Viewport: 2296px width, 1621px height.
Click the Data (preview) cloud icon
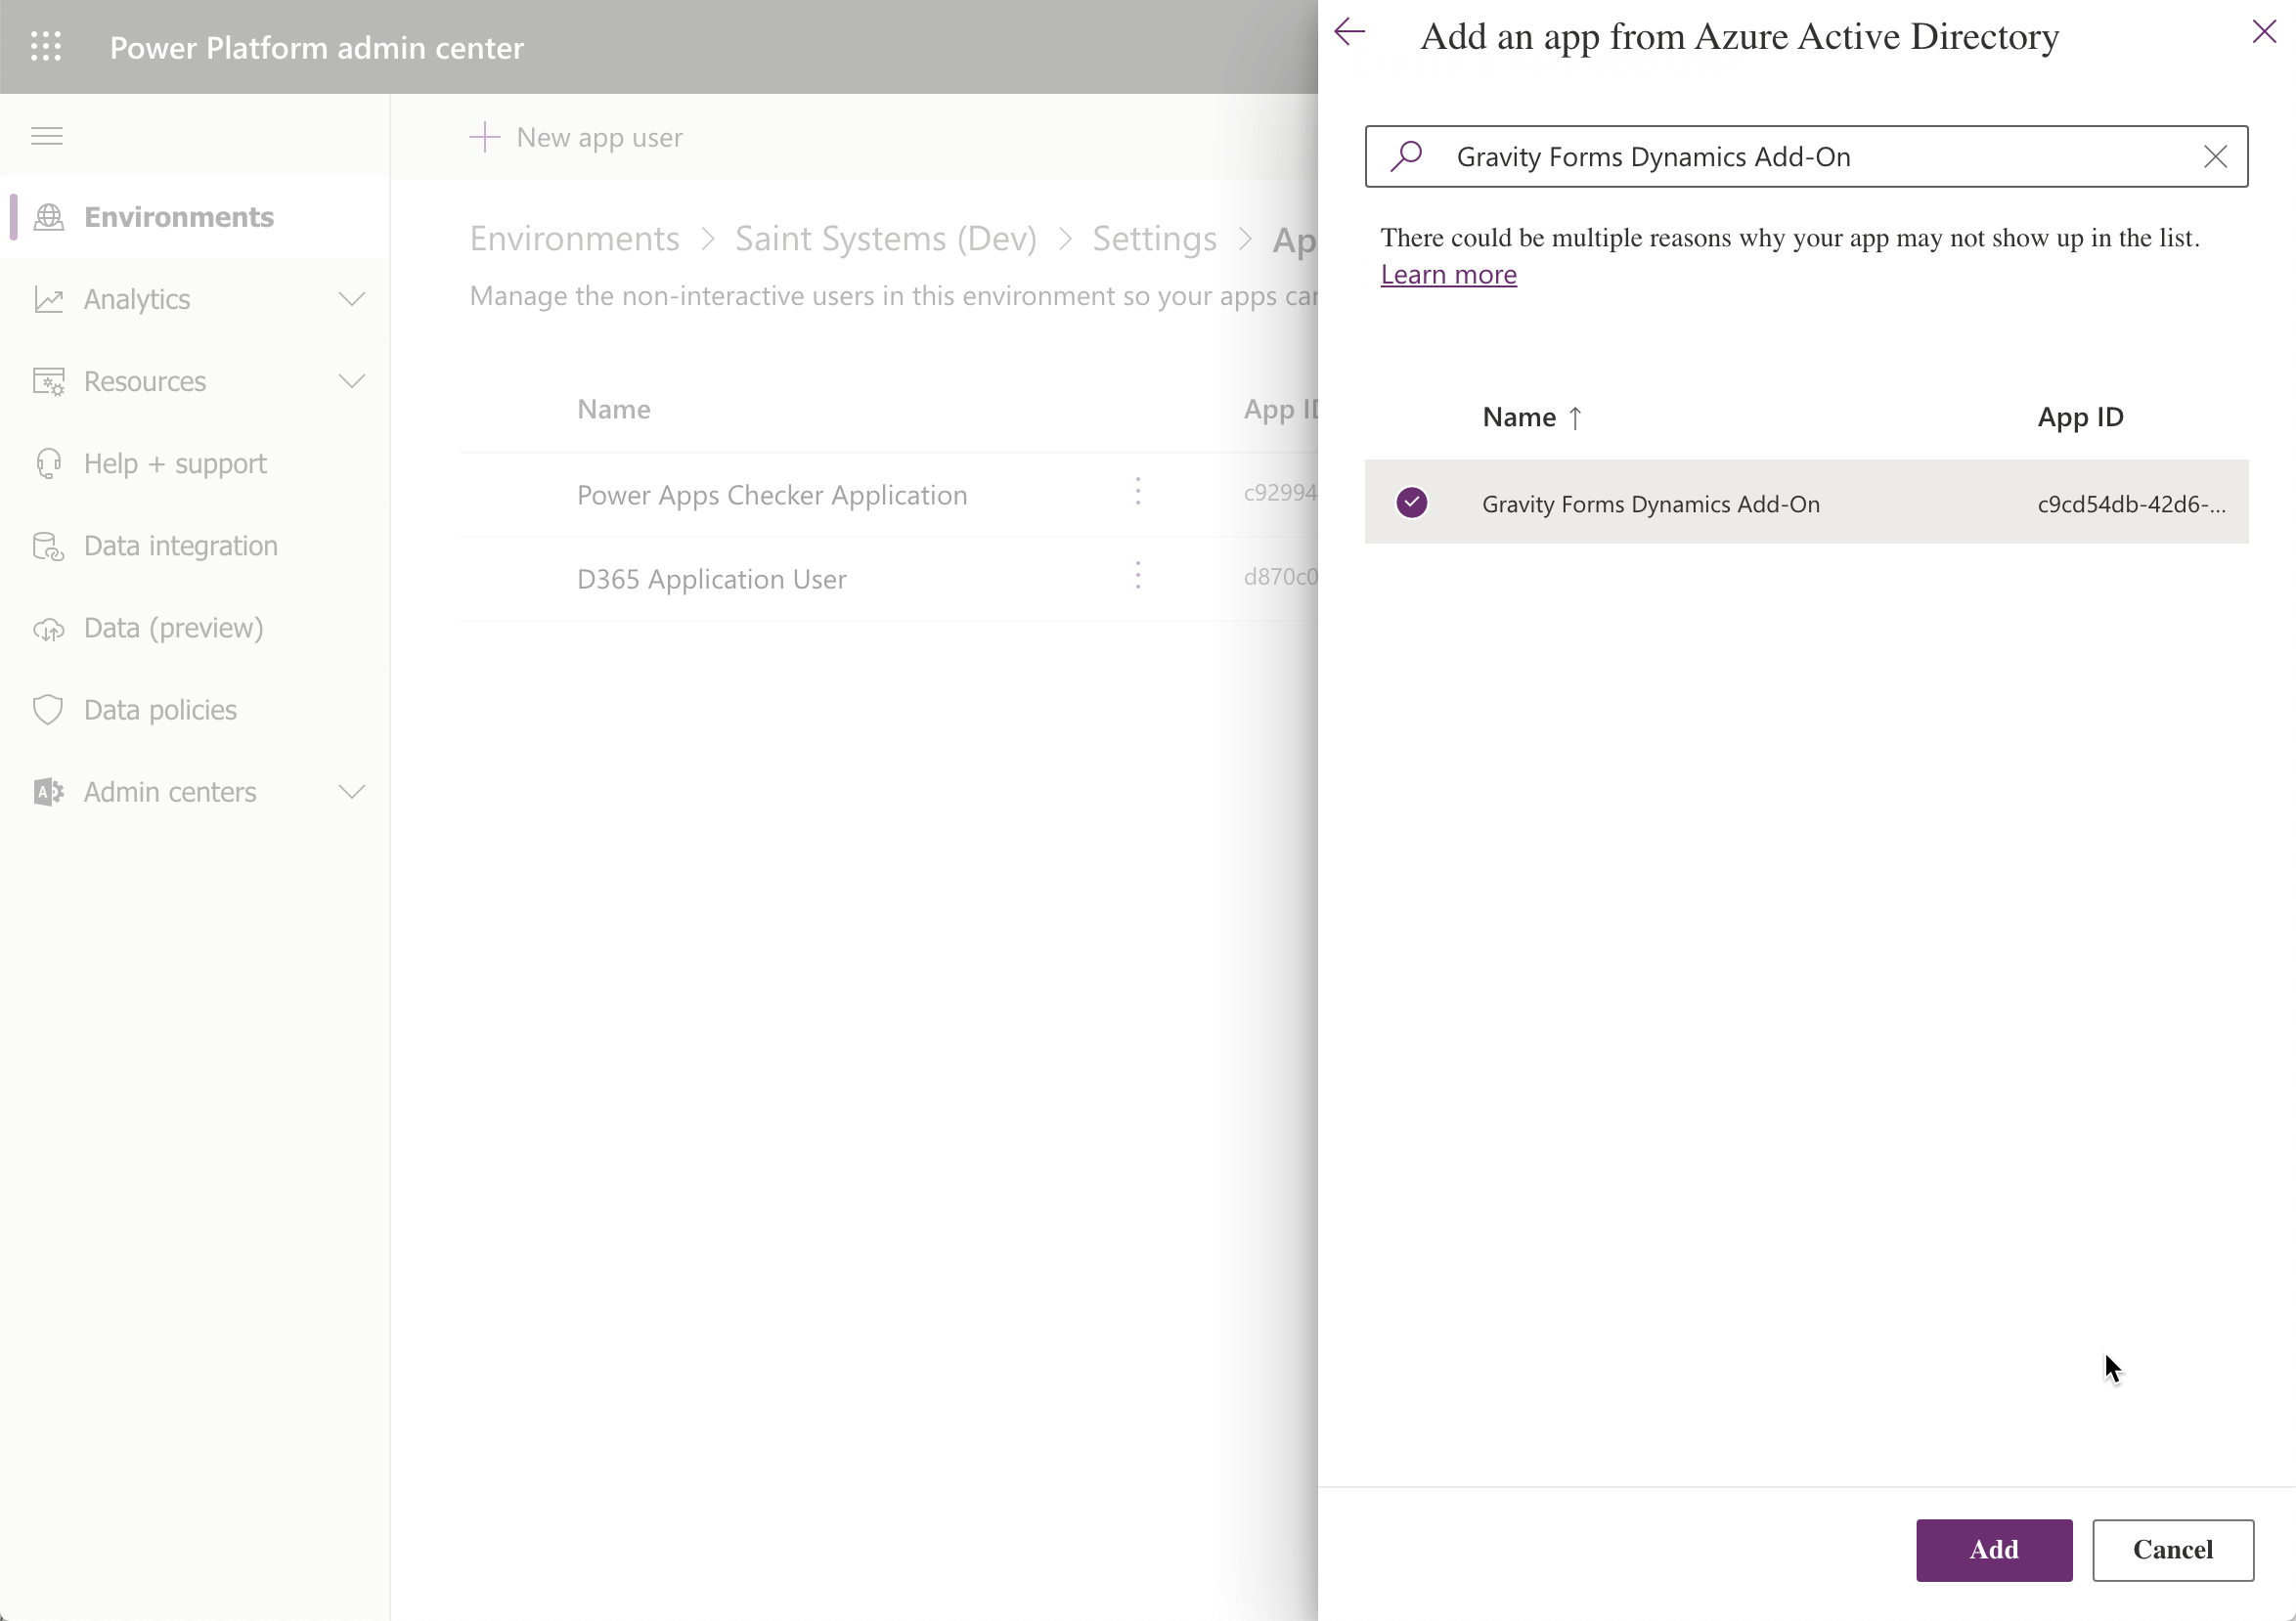pos(49,629)
